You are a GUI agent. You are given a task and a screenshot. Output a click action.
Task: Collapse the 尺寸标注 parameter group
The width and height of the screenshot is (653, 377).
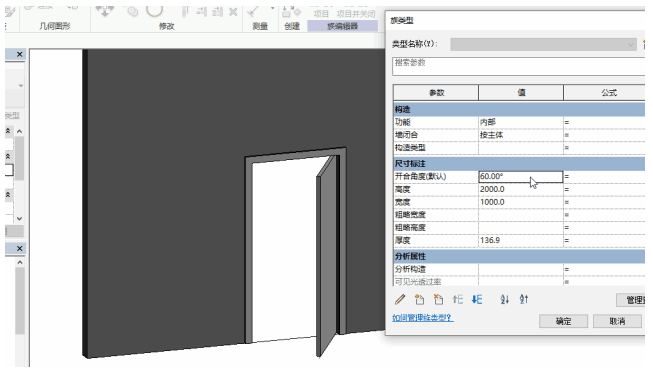[x=519, y=164]
